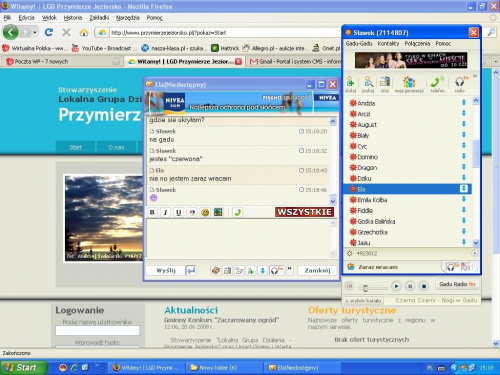Open the wybór kanału channel selector
This screenshot has height=375, width=500.
(363, 300)
